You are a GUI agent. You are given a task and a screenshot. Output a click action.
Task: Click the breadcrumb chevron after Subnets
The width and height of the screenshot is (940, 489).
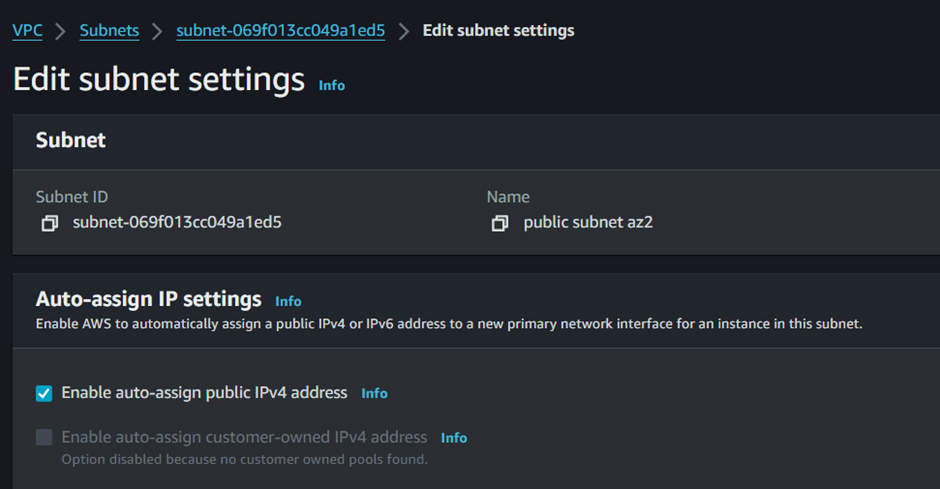pos(157,31)
